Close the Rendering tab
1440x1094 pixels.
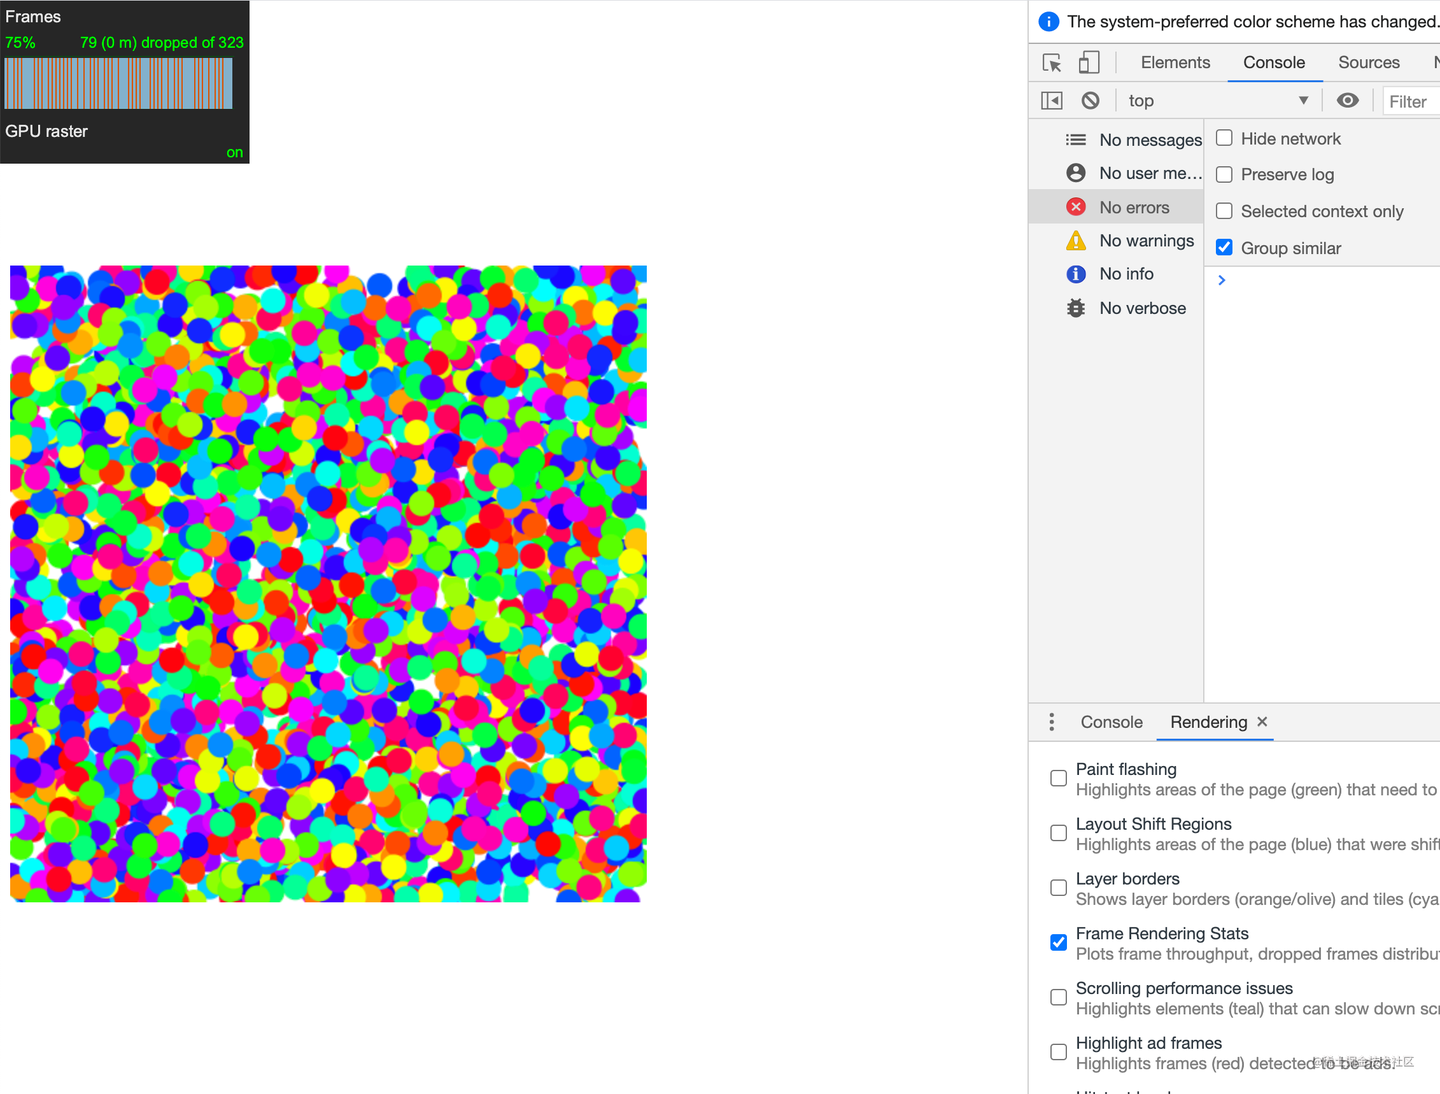1261,721
